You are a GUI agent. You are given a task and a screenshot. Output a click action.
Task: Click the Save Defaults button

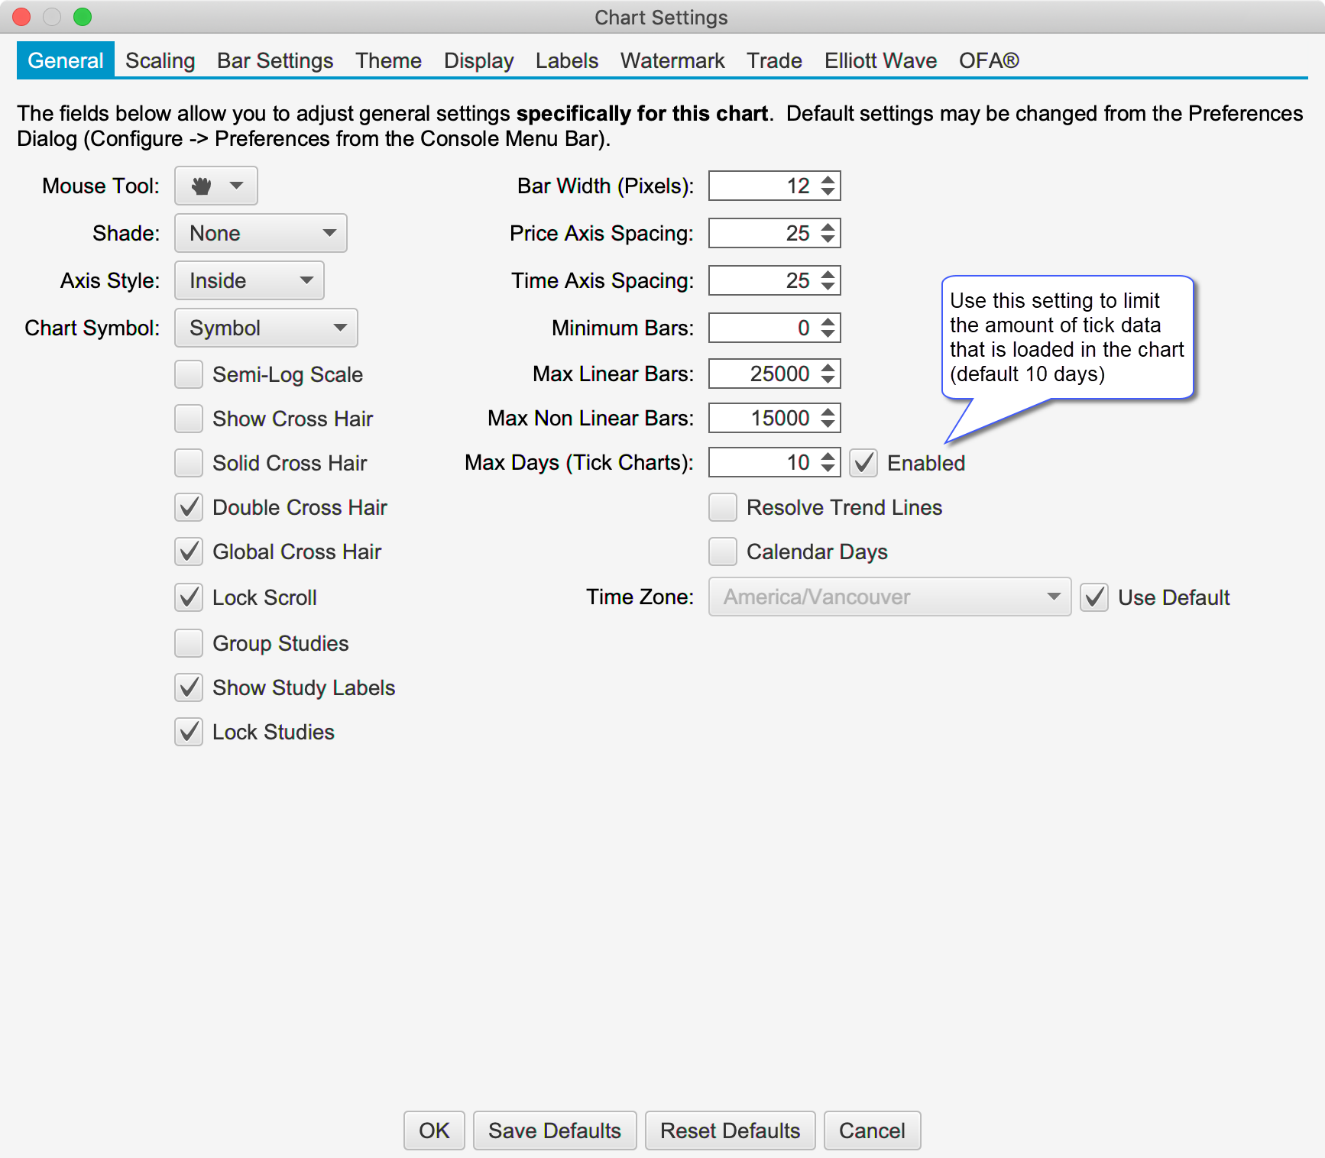(554, 1131)
